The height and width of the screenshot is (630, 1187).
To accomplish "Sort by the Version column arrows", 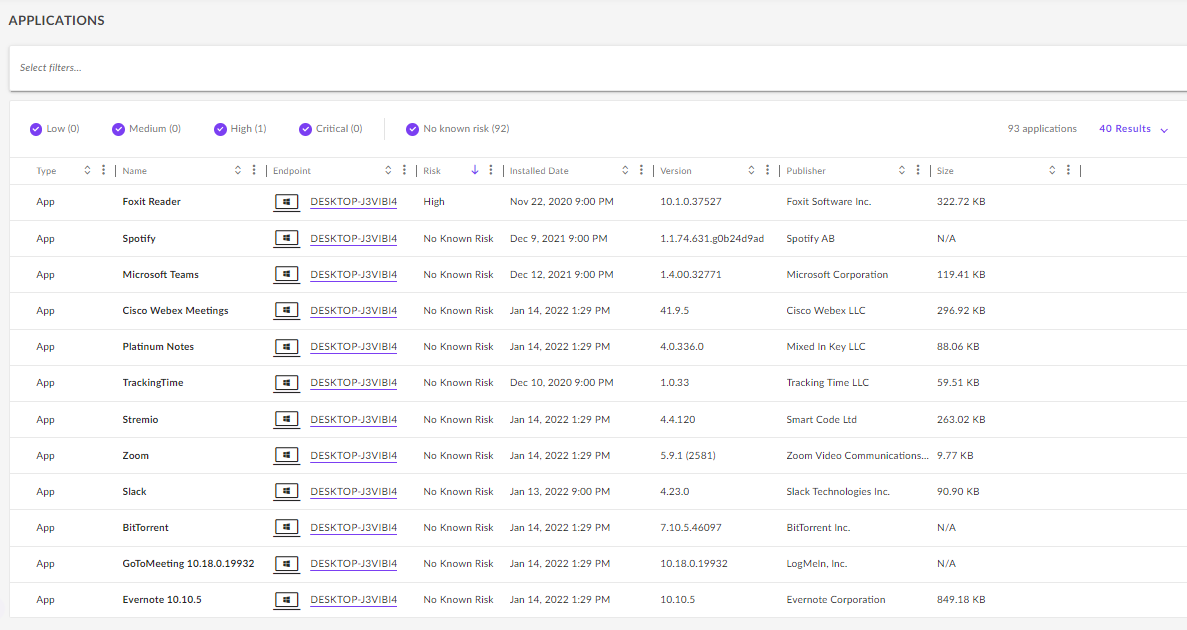I will click(x=752, y=170).
